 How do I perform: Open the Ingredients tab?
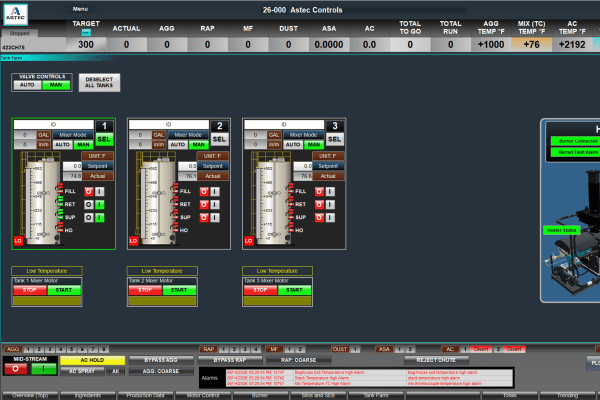tap(88, 395)
